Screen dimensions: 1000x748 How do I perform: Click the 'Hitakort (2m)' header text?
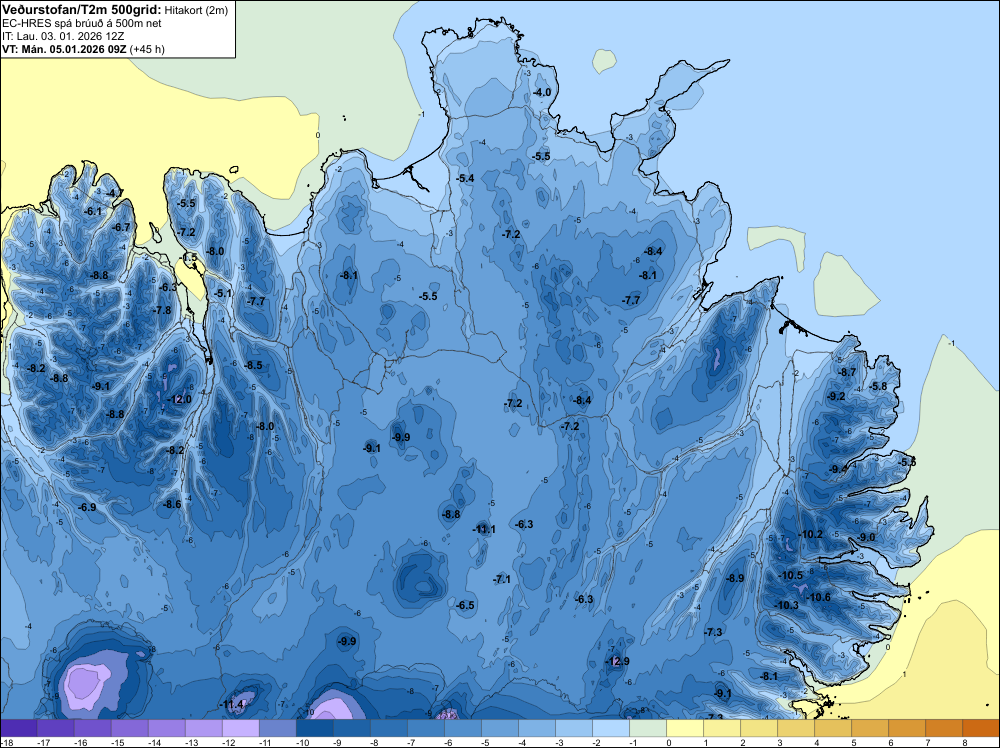click(195, 10)
